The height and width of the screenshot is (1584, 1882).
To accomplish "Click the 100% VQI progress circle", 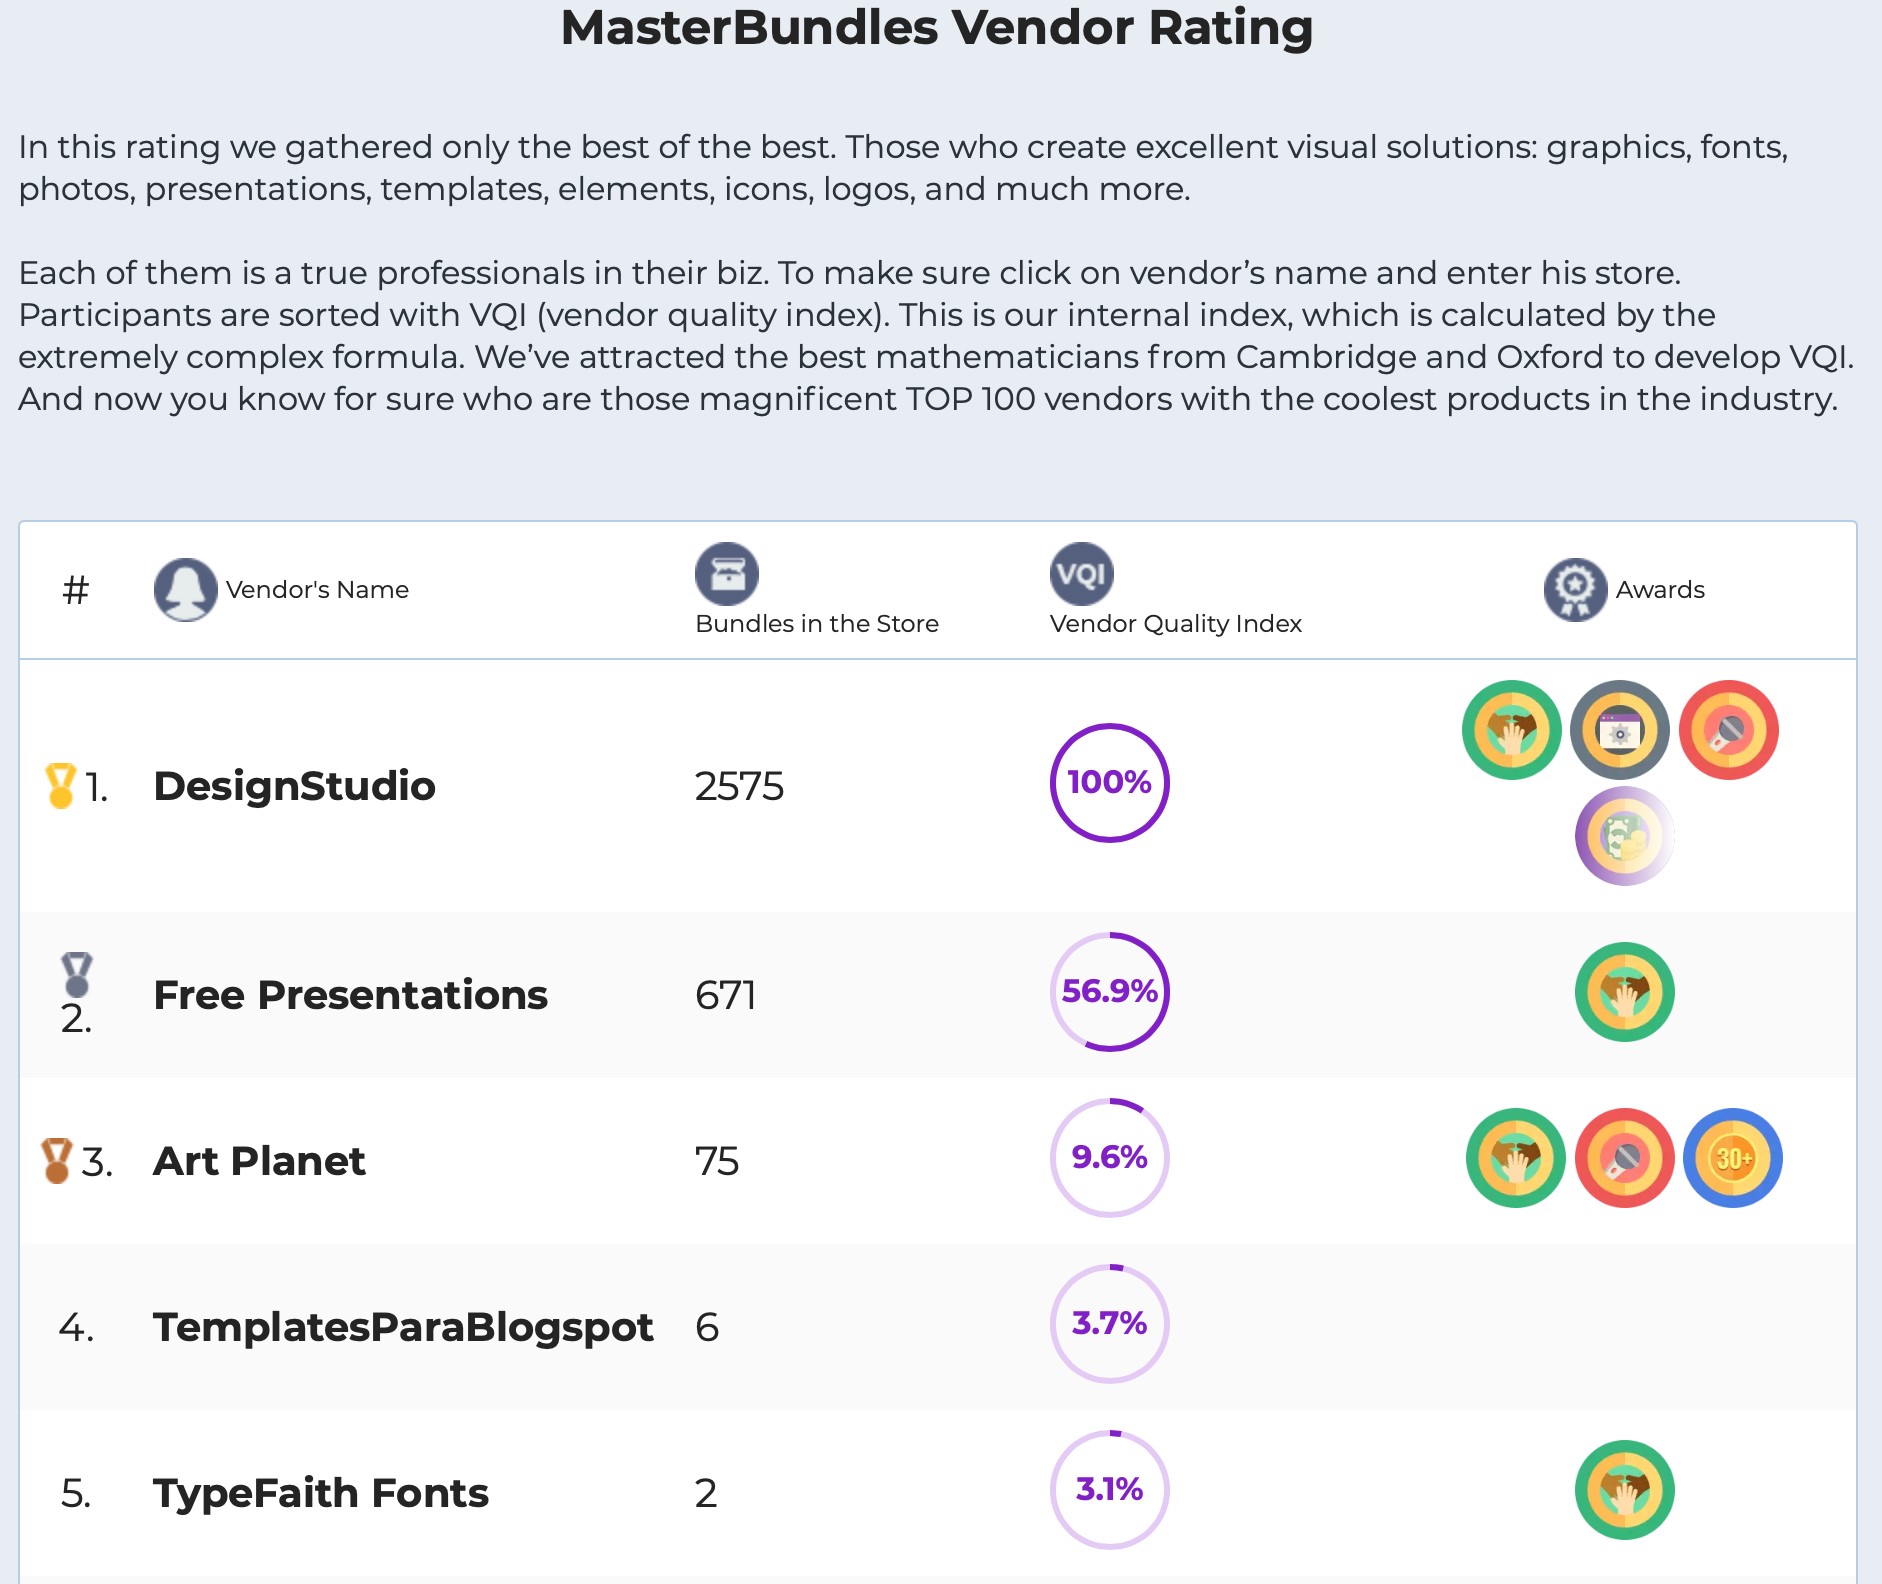I will pyautogui.click(x=1109, y=784).
